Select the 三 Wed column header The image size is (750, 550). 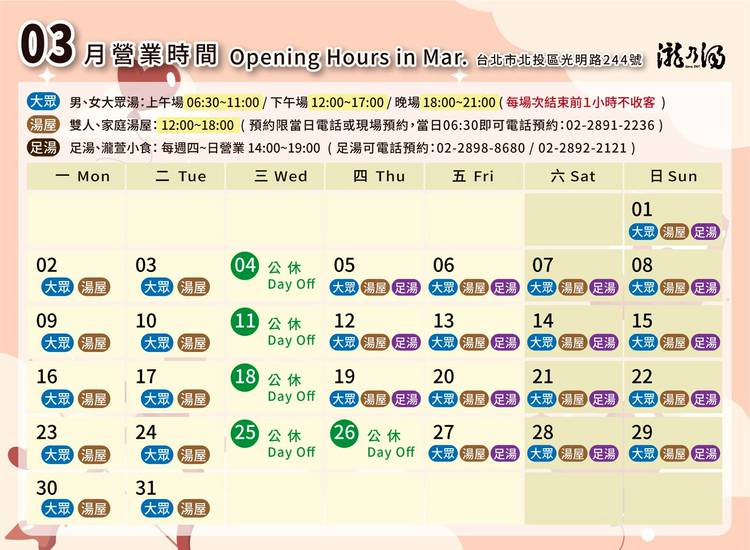click(276, 177)
